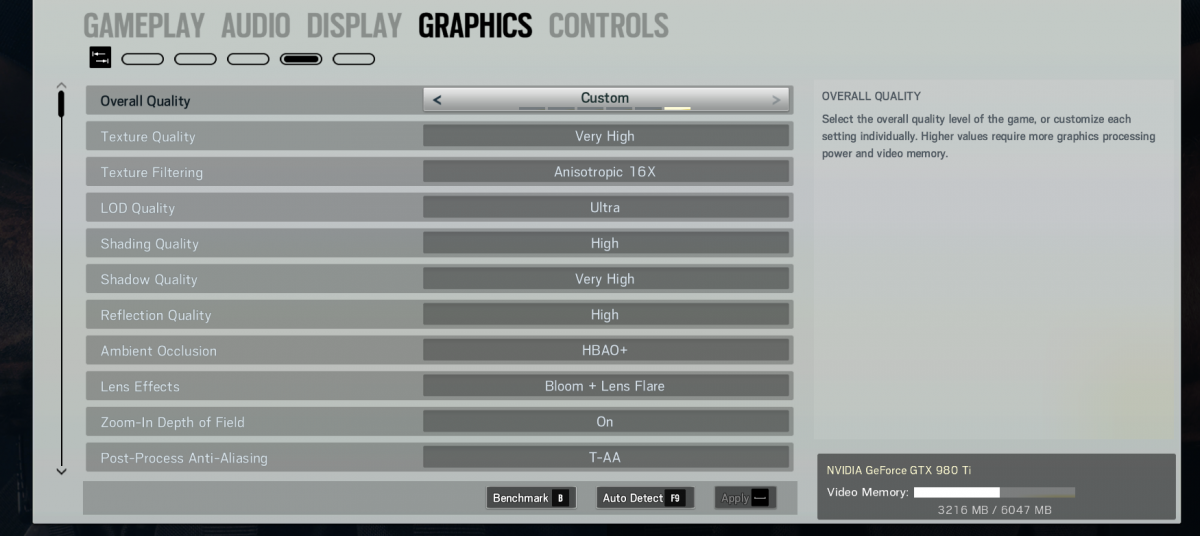Change Shading Quality High value
Screen dimensions: 1200x536
[x=605, y=243]
